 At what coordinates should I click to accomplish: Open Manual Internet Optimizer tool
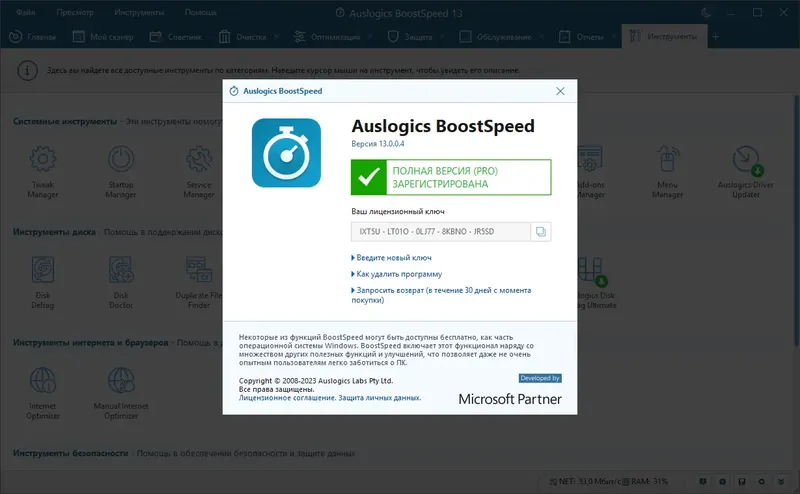(121, 393)
